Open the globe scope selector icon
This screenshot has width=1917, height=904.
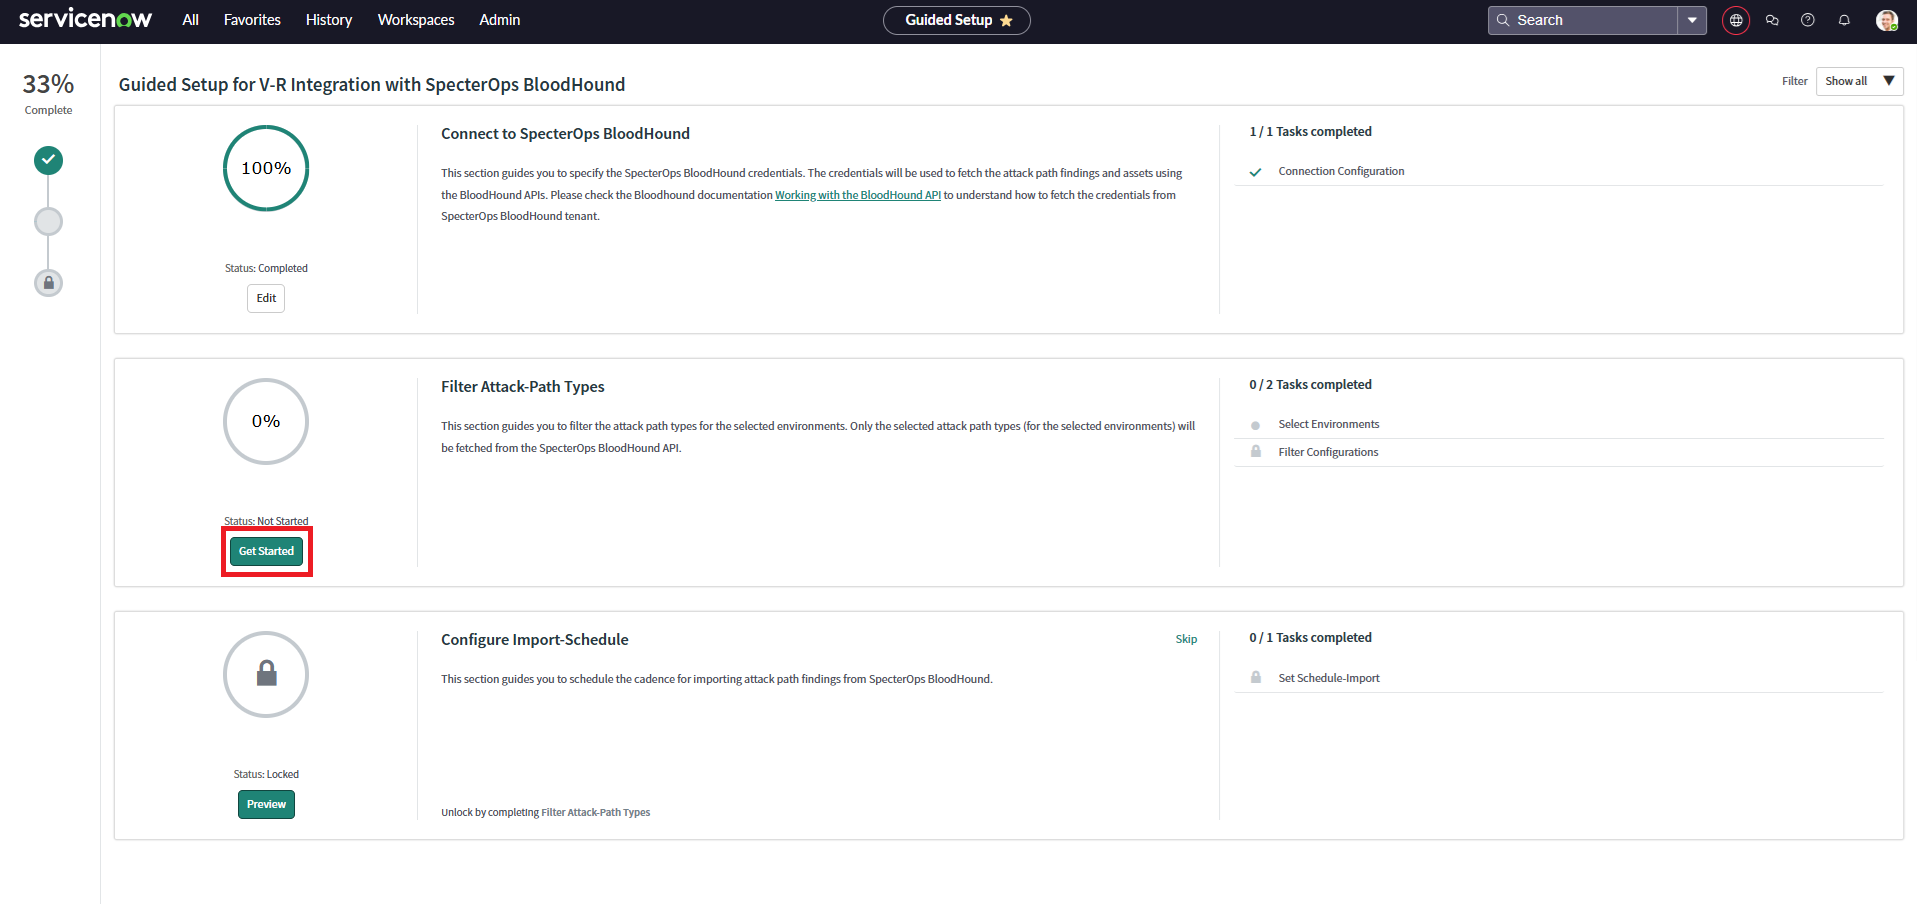coord(1736,20)
